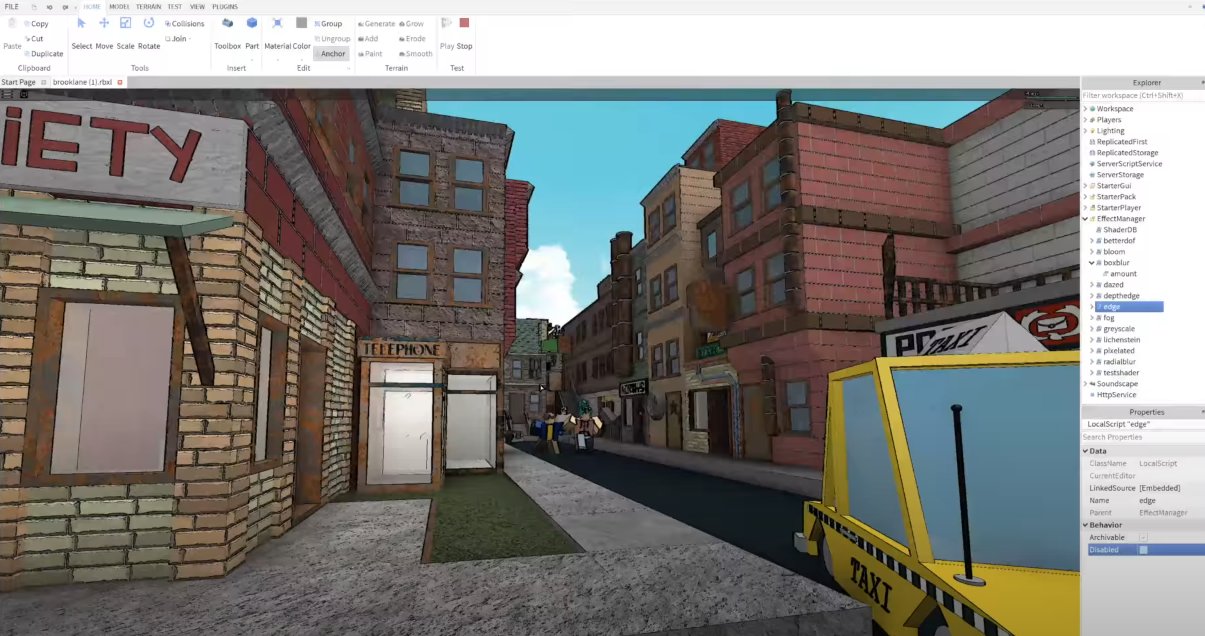Screen dimensions: 1205x636
Task: Generate terrain
Action: click(x=376, y=24)
